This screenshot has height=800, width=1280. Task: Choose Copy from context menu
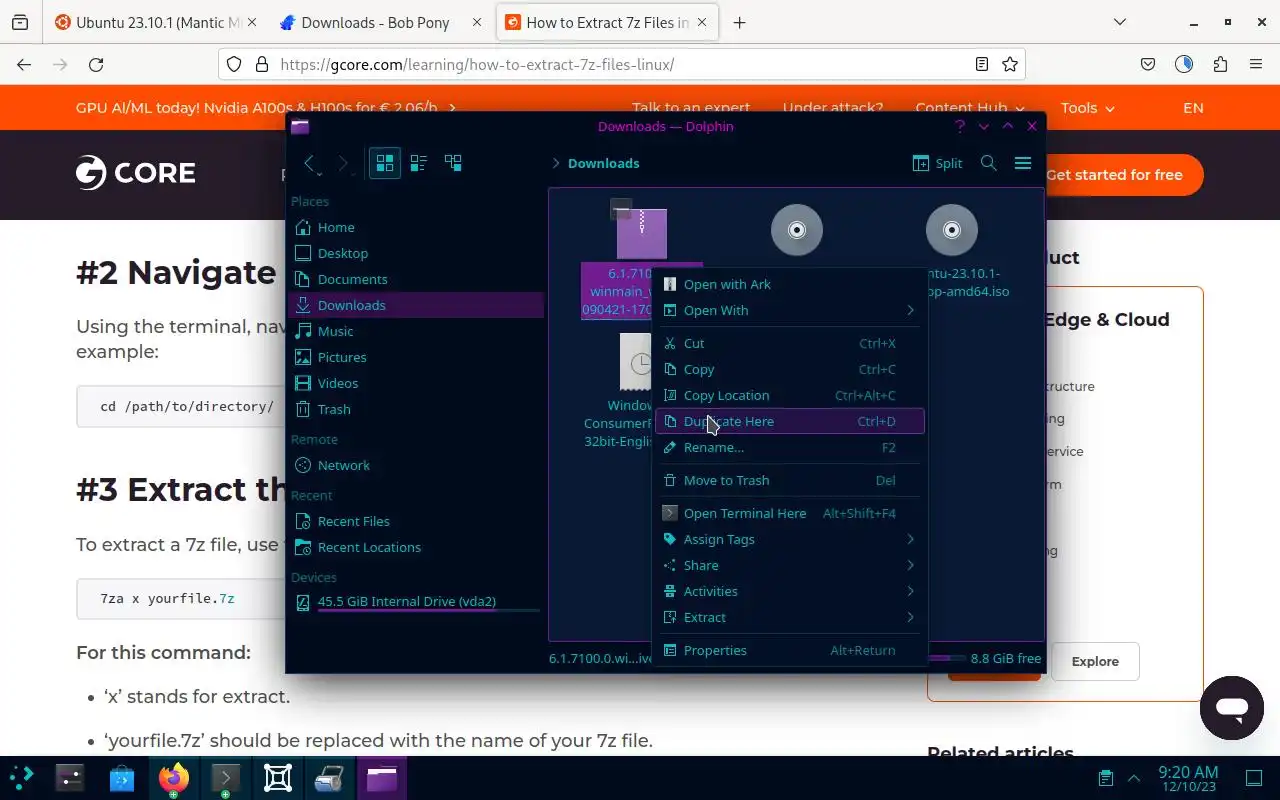click(790, 369)
